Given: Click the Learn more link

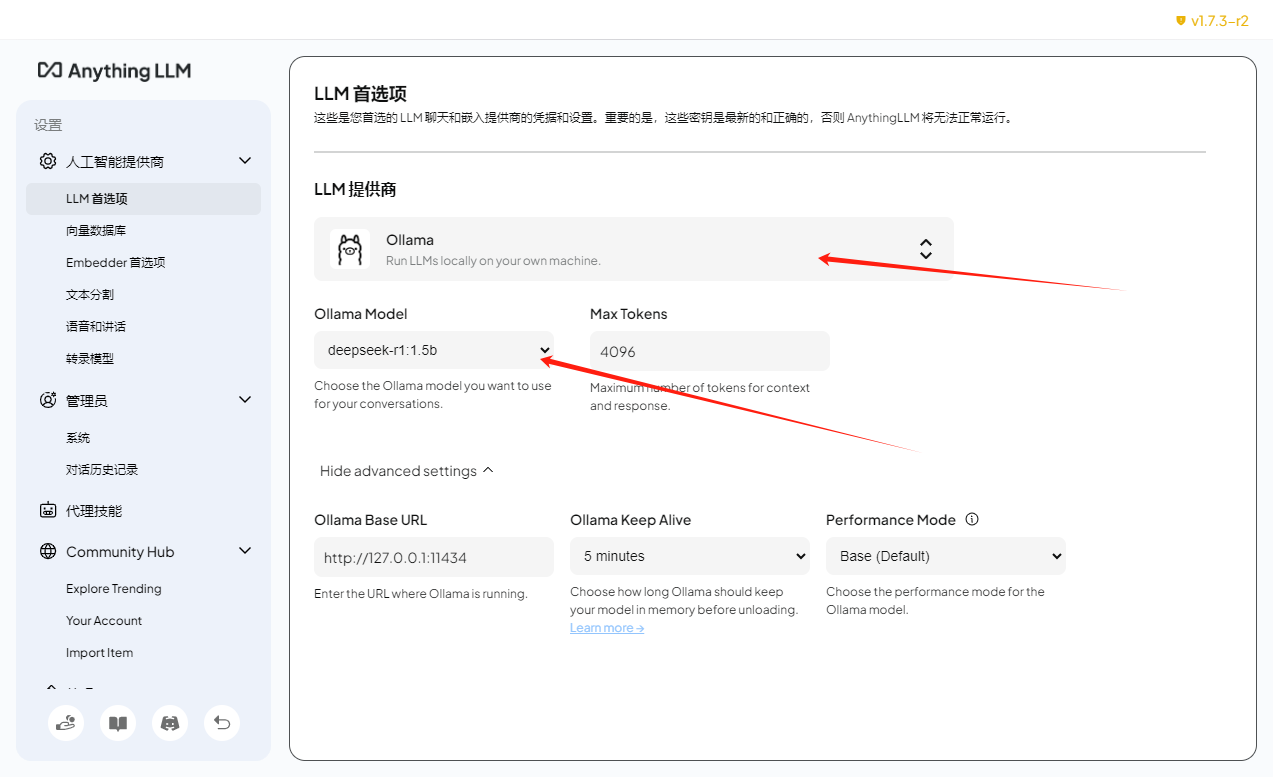Looking at the screenshot, I should (x=607, y=628).
